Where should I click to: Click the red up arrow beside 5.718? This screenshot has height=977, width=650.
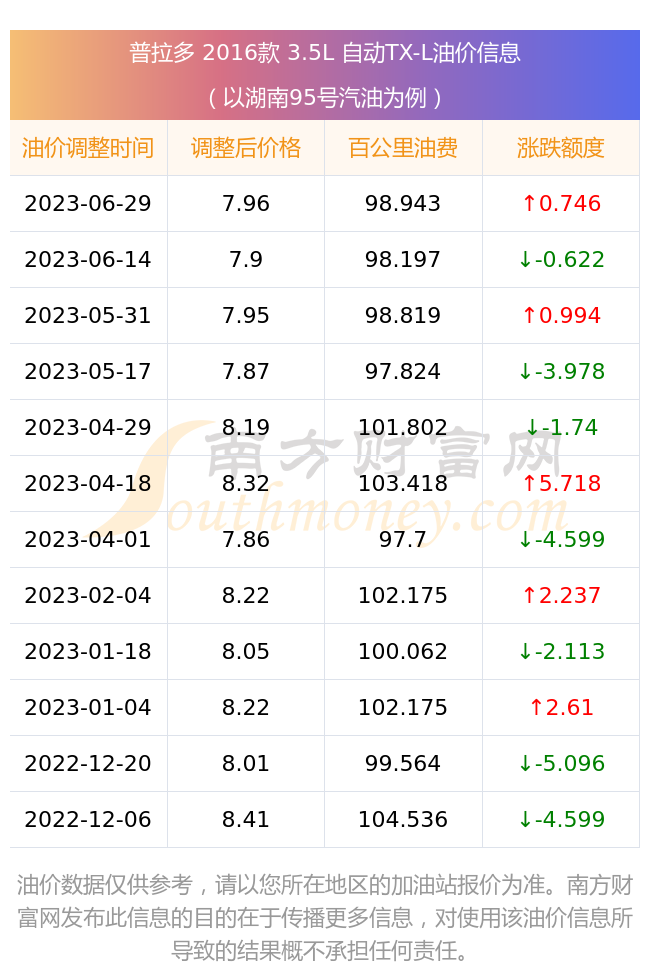529,484
